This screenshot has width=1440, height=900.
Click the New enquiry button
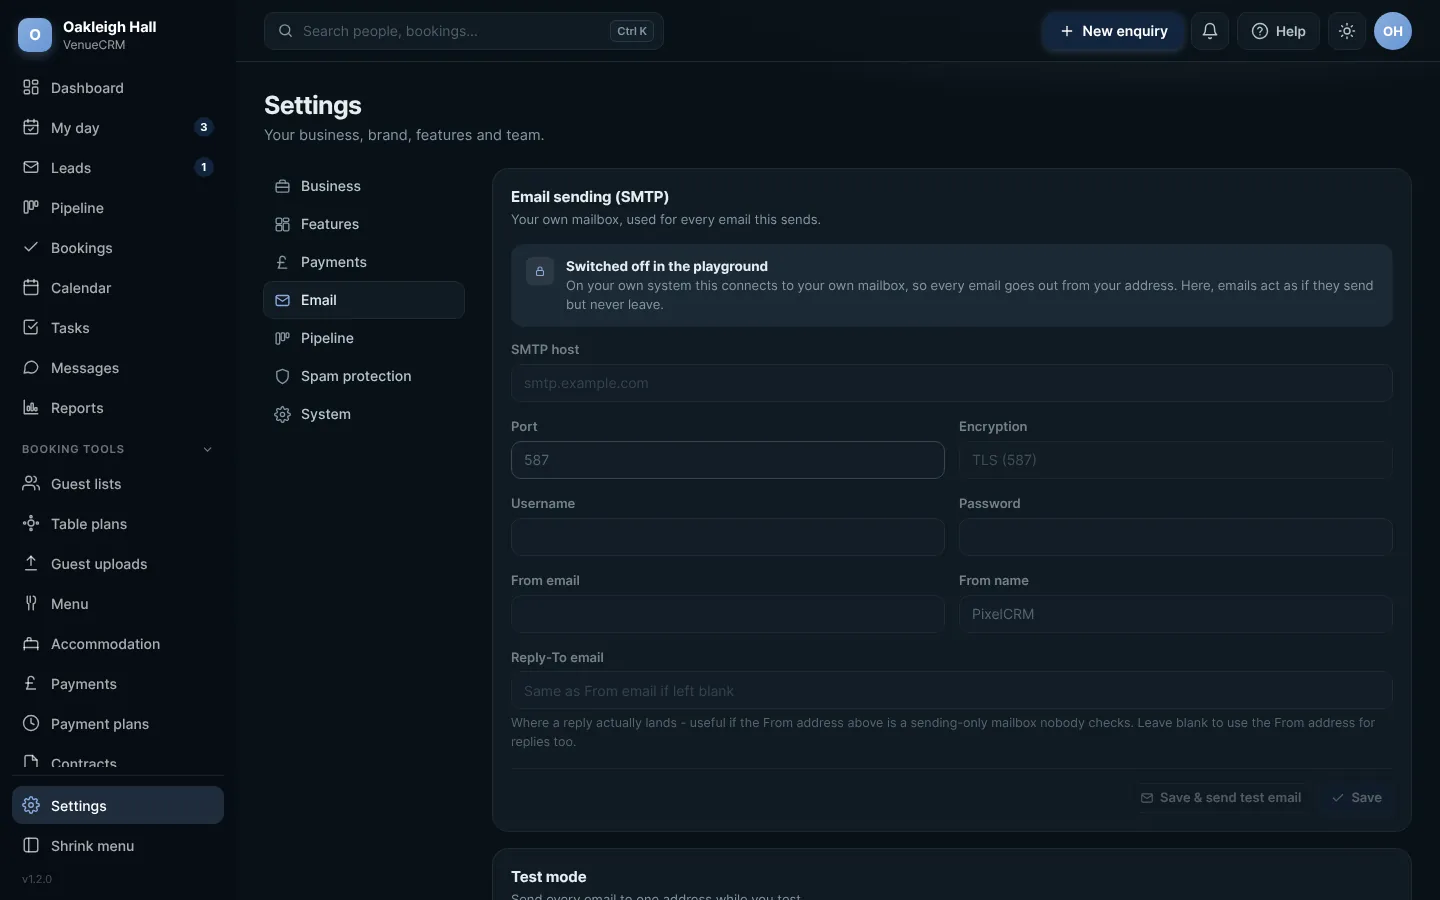click(x=1113, y=31)
